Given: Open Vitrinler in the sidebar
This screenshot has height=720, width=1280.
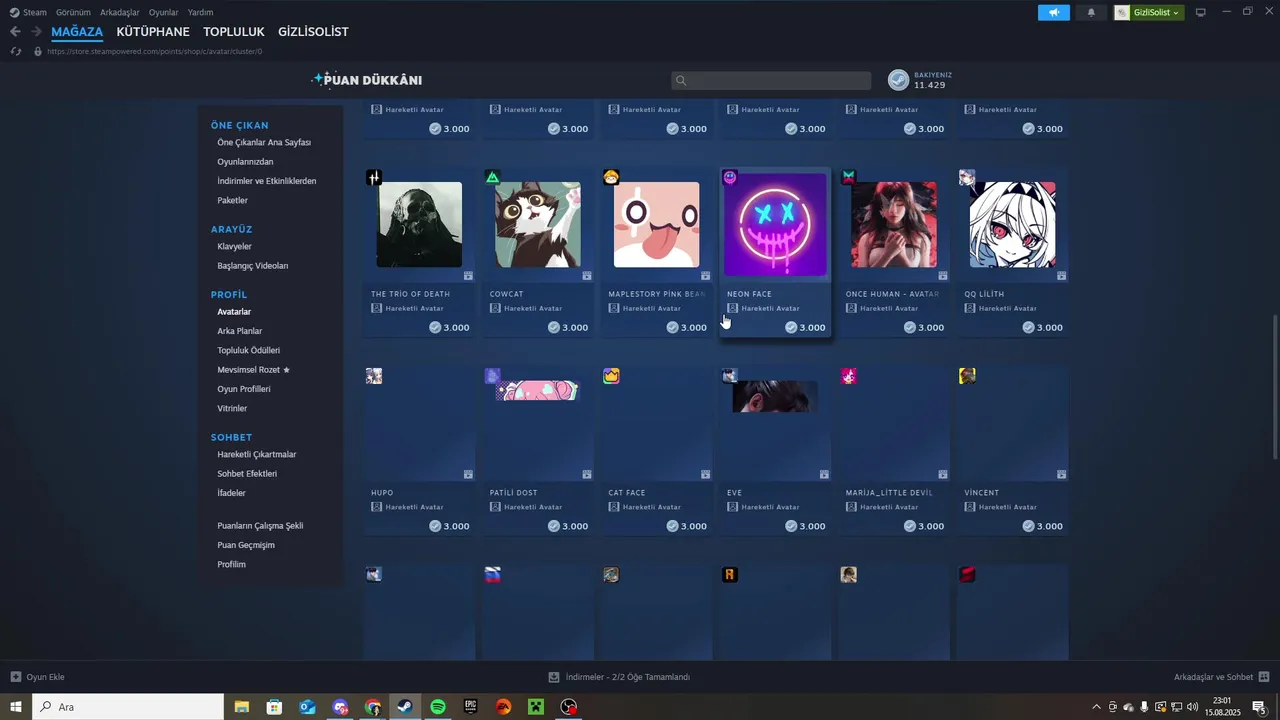Looking at the screenshot, I should [x=232, y=409].
